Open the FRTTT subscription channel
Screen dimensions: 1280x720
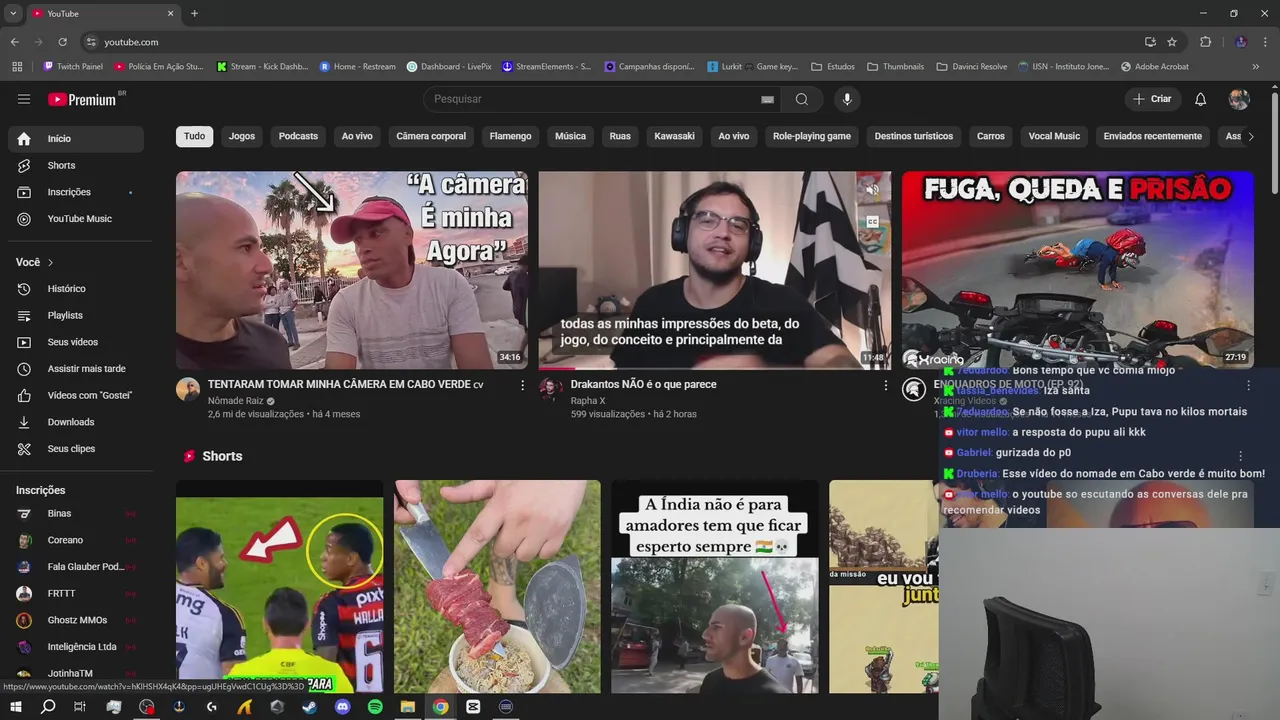click(x=76, y=593)
